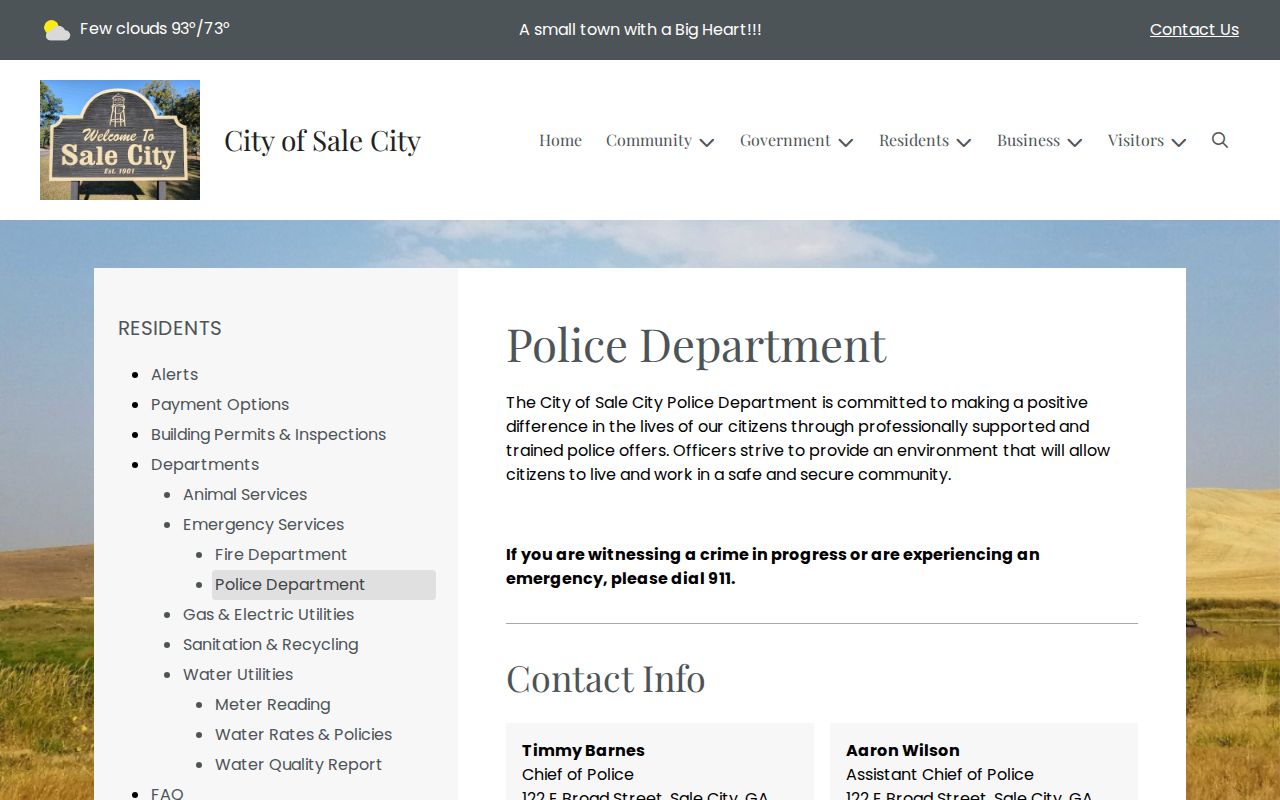The image size is (1280, 800).
Task: Open Water Utilities sidebar link
Action: tap(238, 674)
